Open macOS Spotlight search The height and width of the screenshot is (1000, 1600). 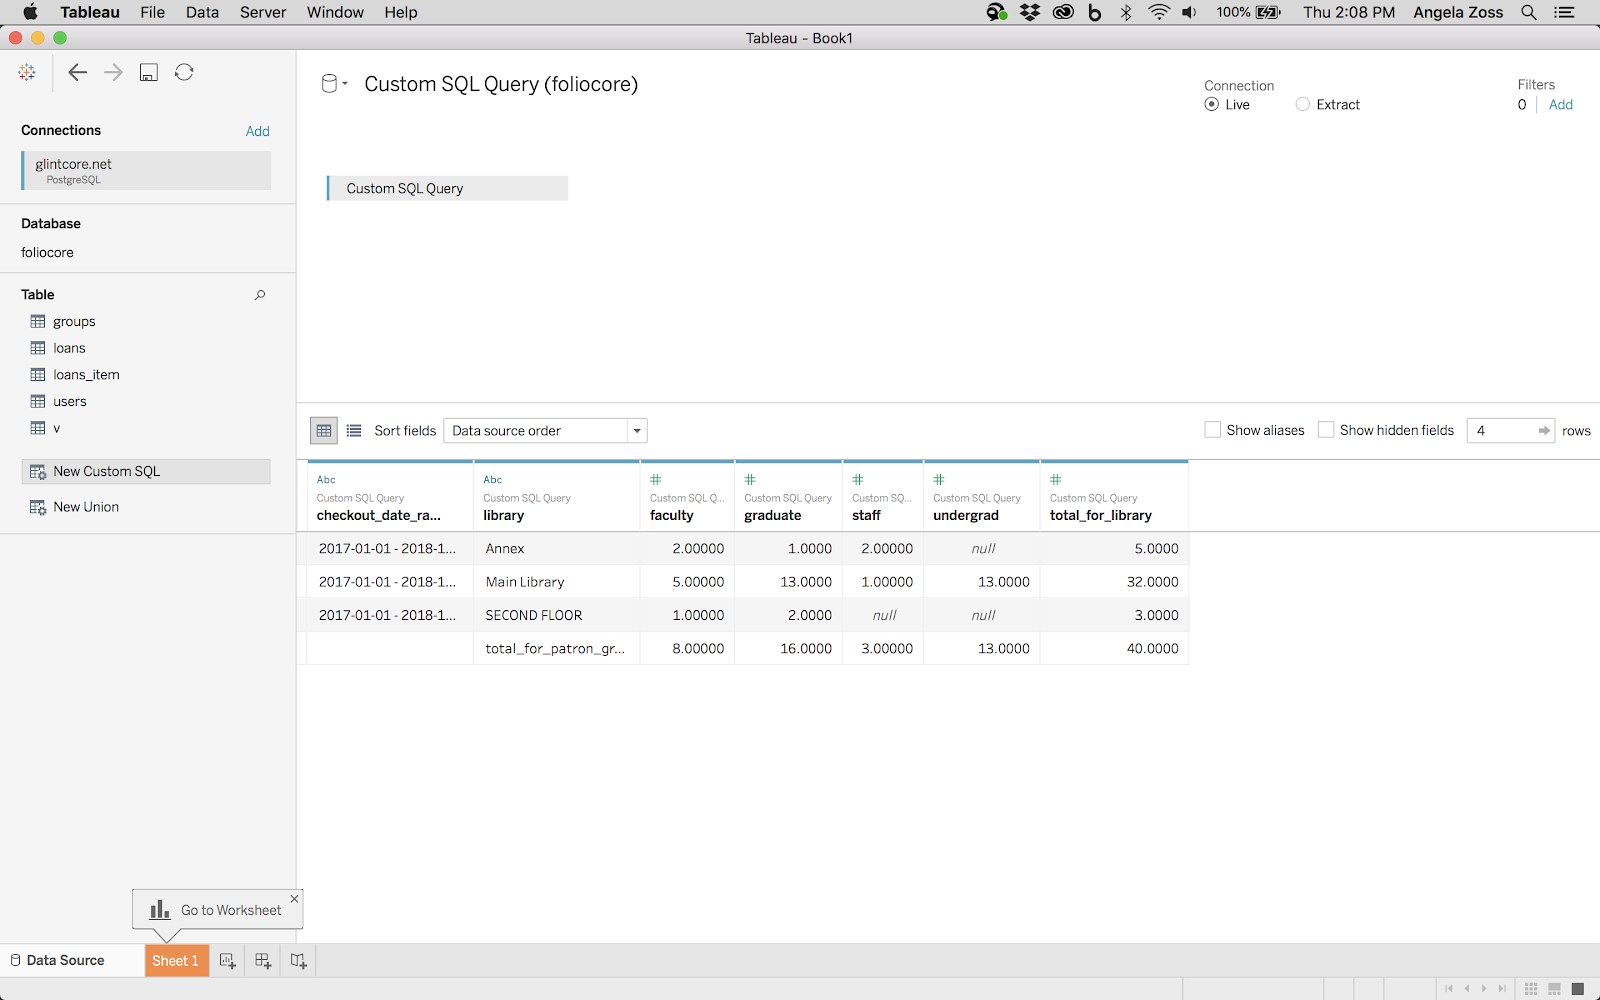coord(1529,12)
